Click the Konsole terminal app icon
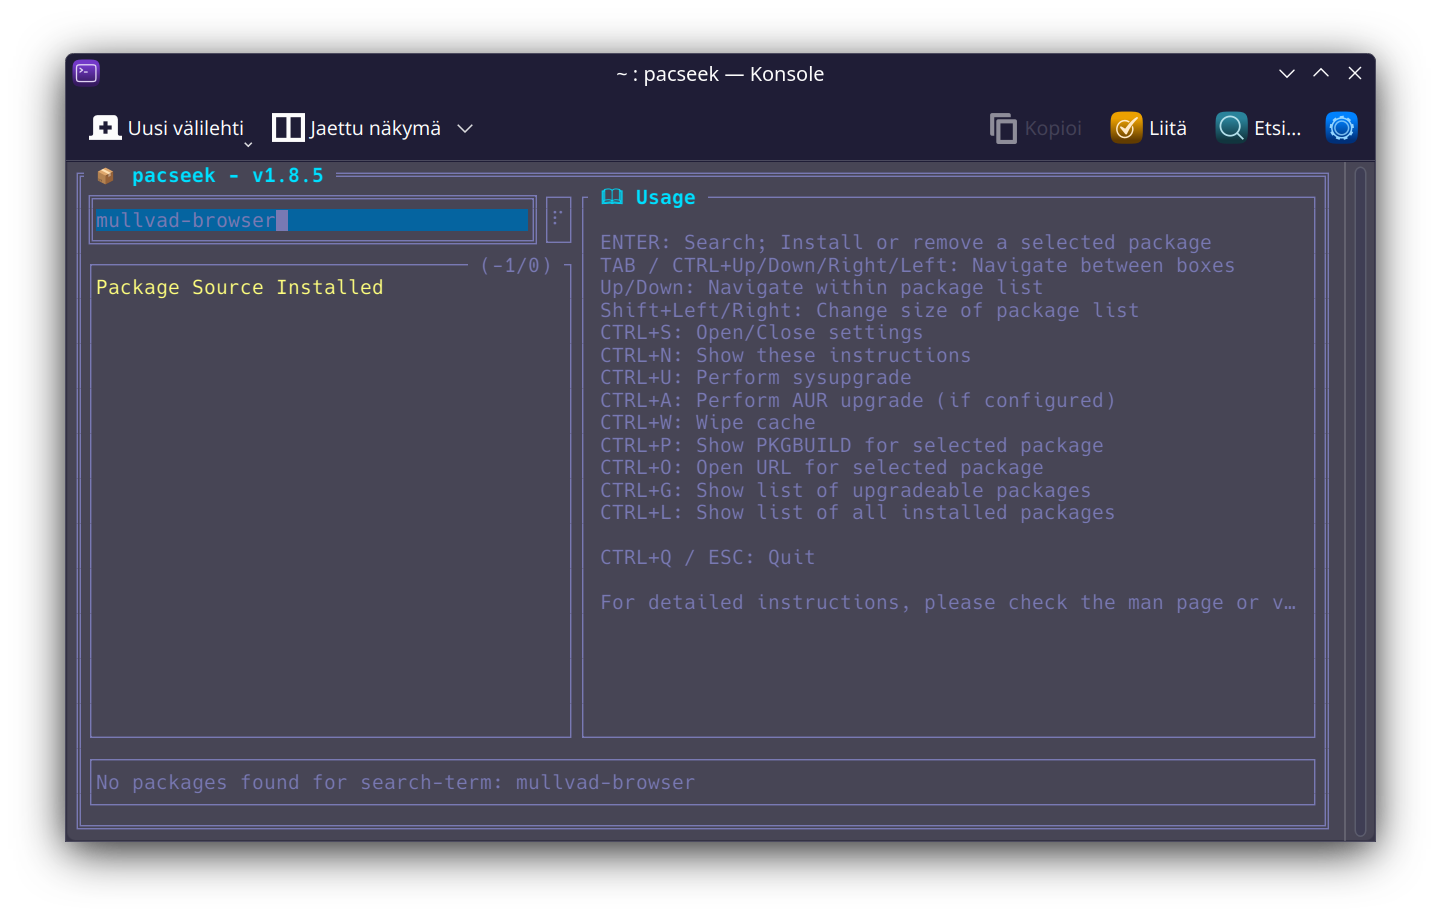Screen dimensions: 1441x919 [86, 73]
